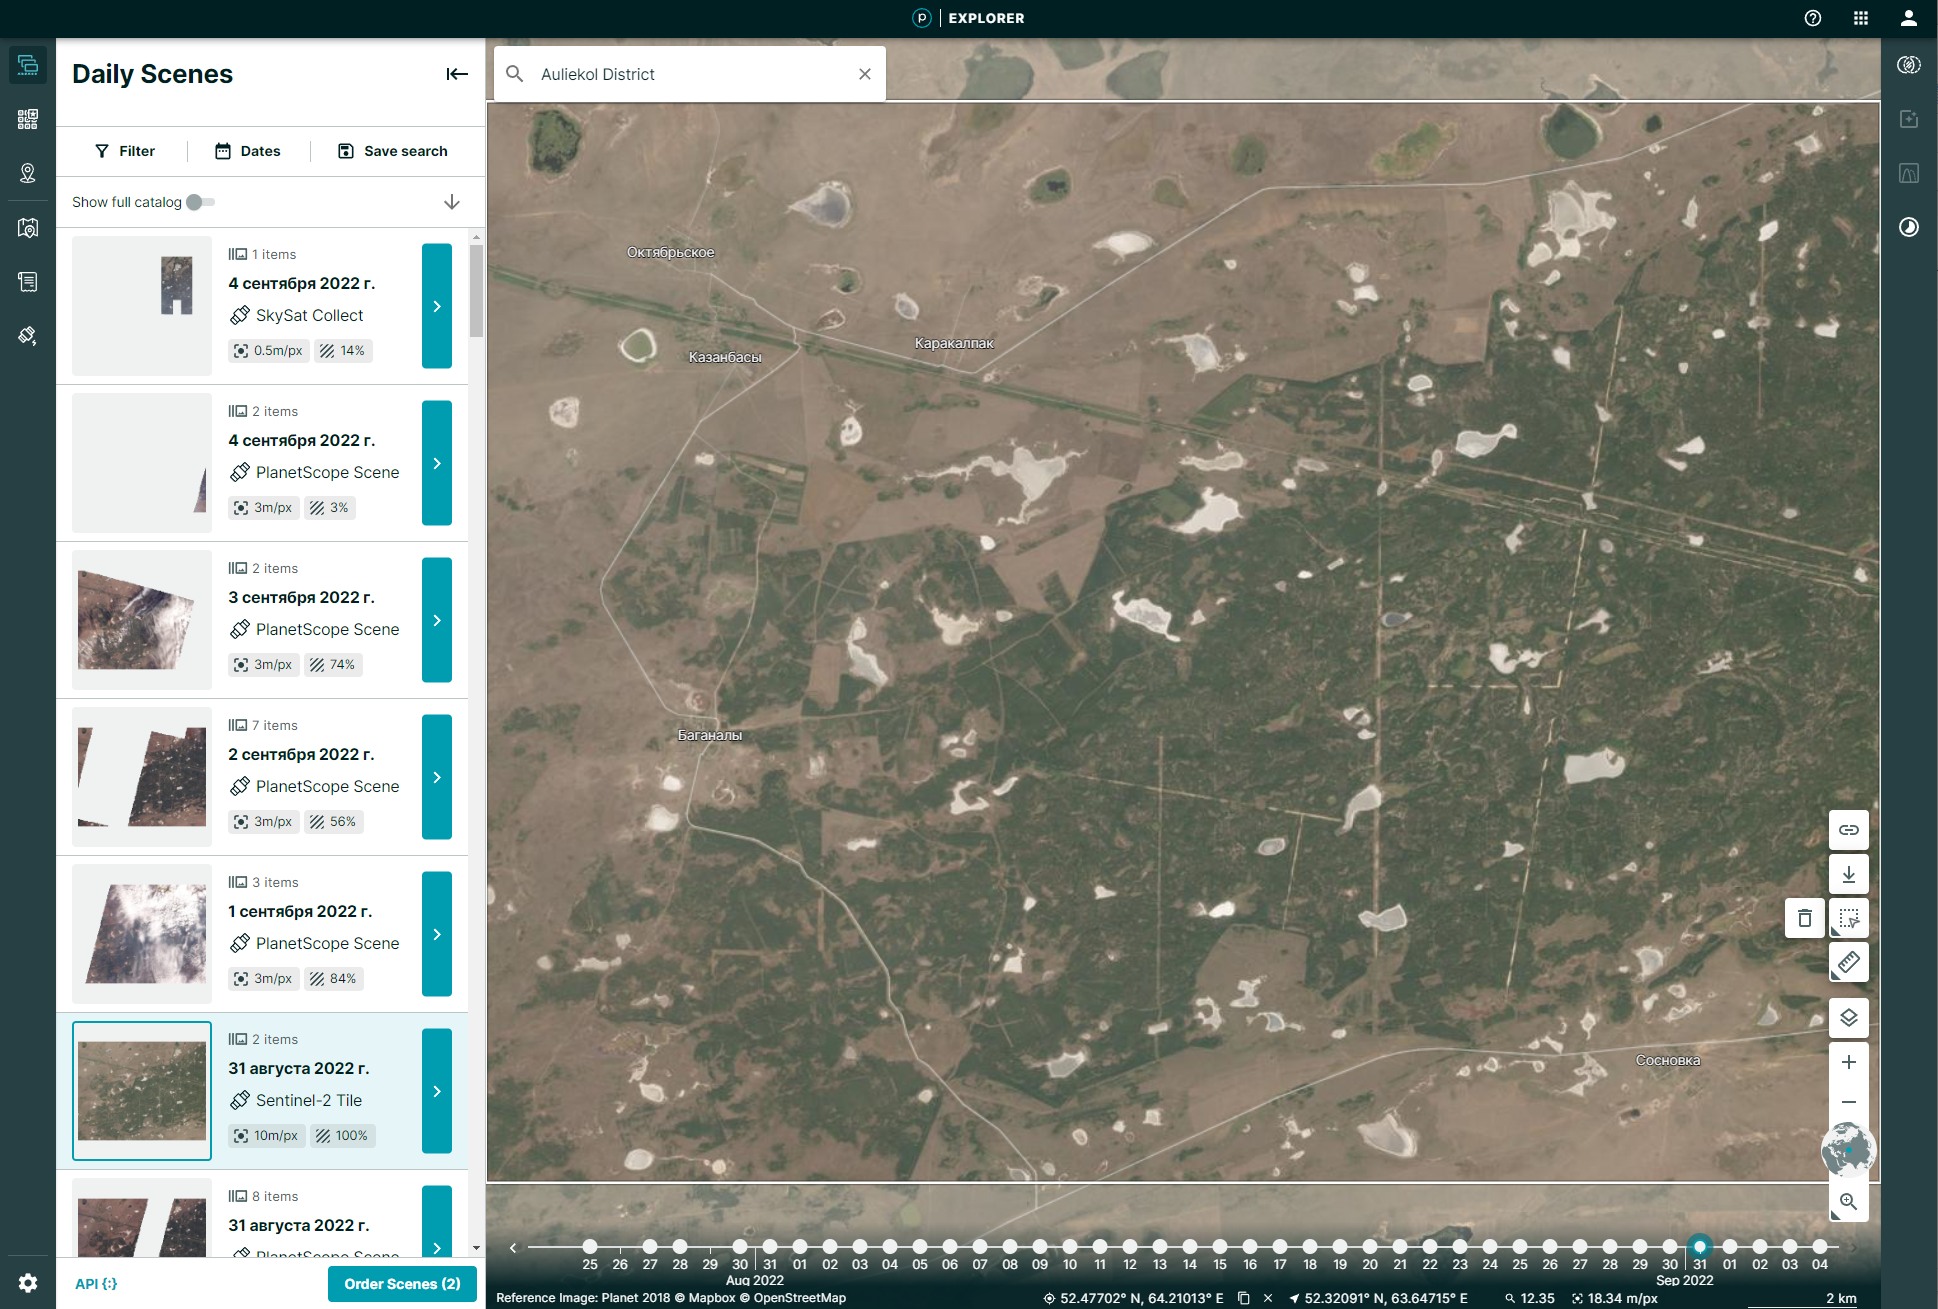Toggle Show full catalog switch
The image size is (1938, 1309).
200,202
